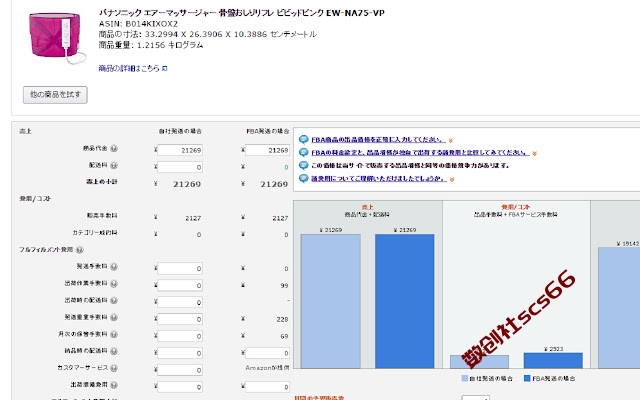Open the second underlined FBA message link
This screenshot has height=400, width=640.
pos(420,153)
